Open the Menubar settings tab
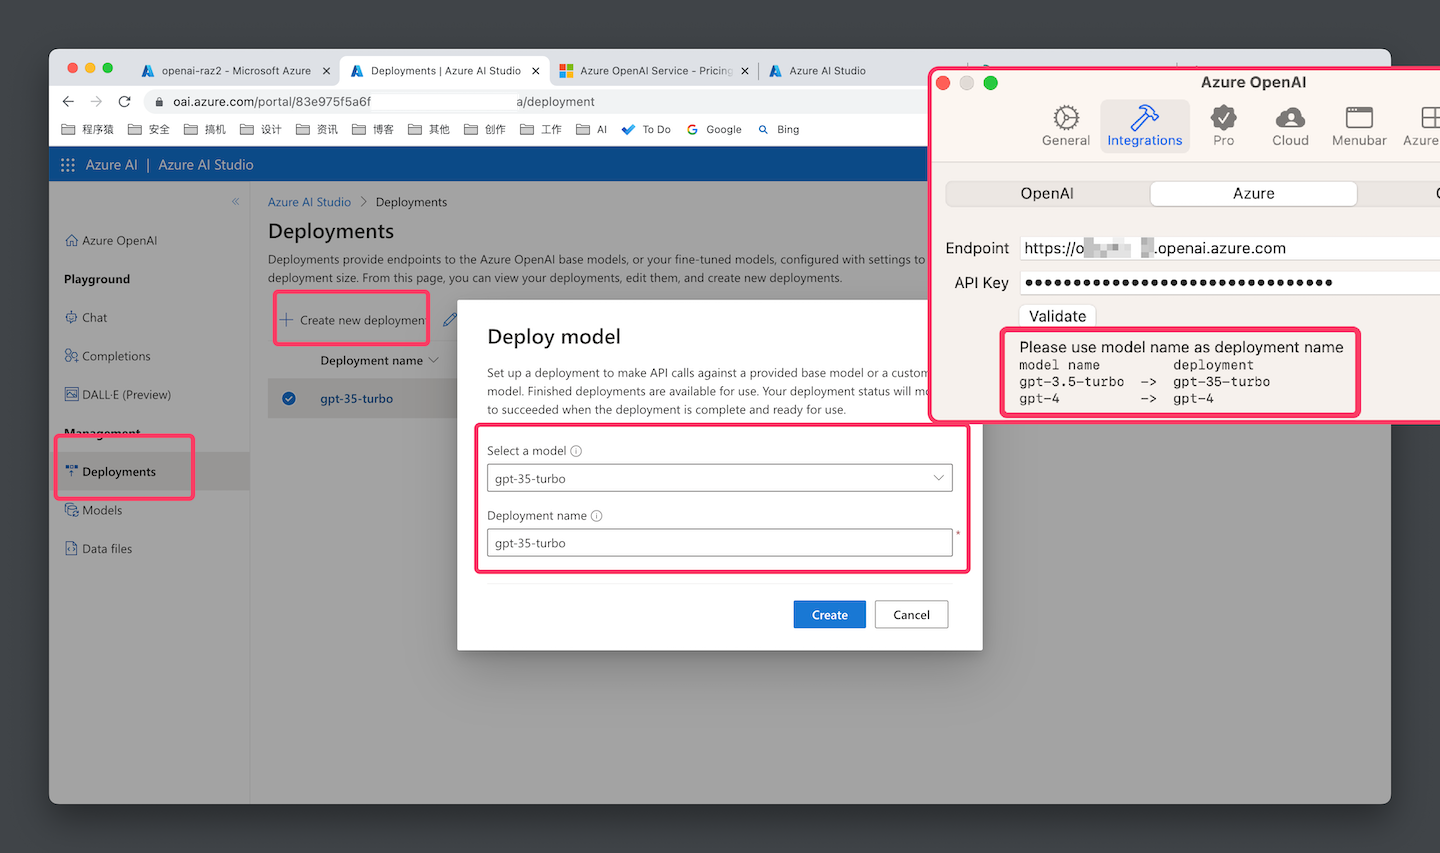This screenshot has height=853, width=1440. click(x=1359, y=126)
